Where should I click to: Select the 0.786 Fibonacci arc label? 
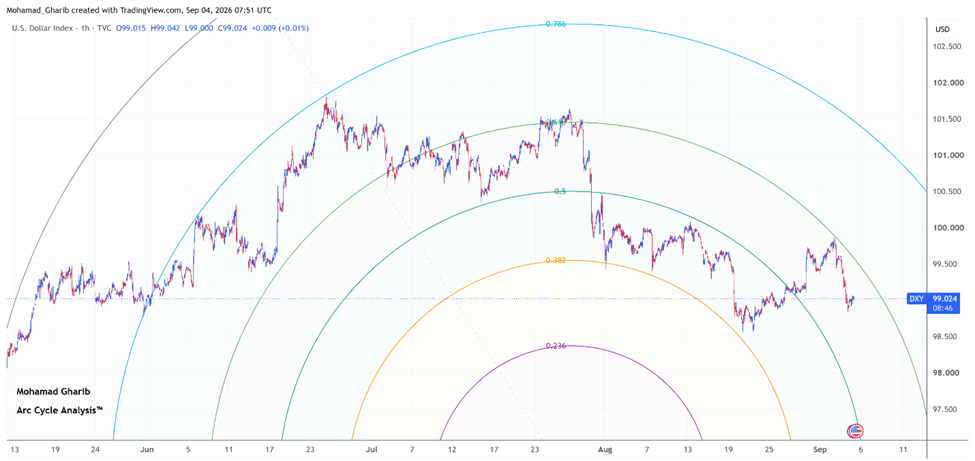(555, 24)
